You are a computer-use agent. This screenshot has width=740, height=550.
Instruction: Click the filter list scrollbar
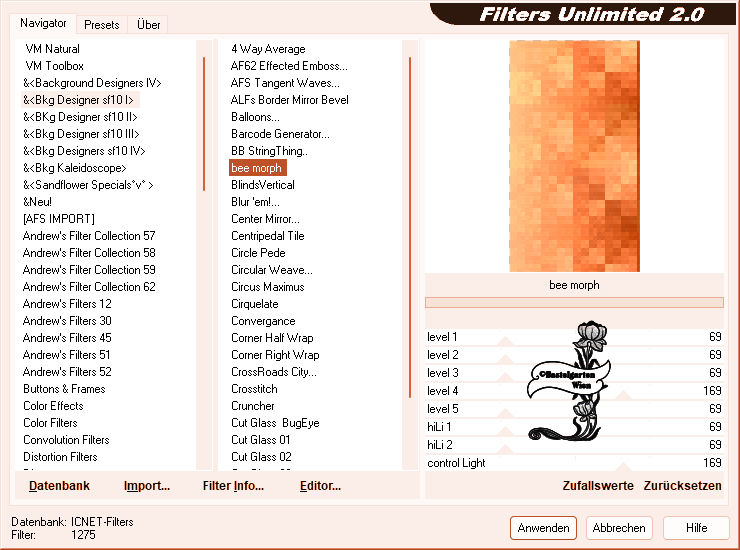tap(410, 227)
